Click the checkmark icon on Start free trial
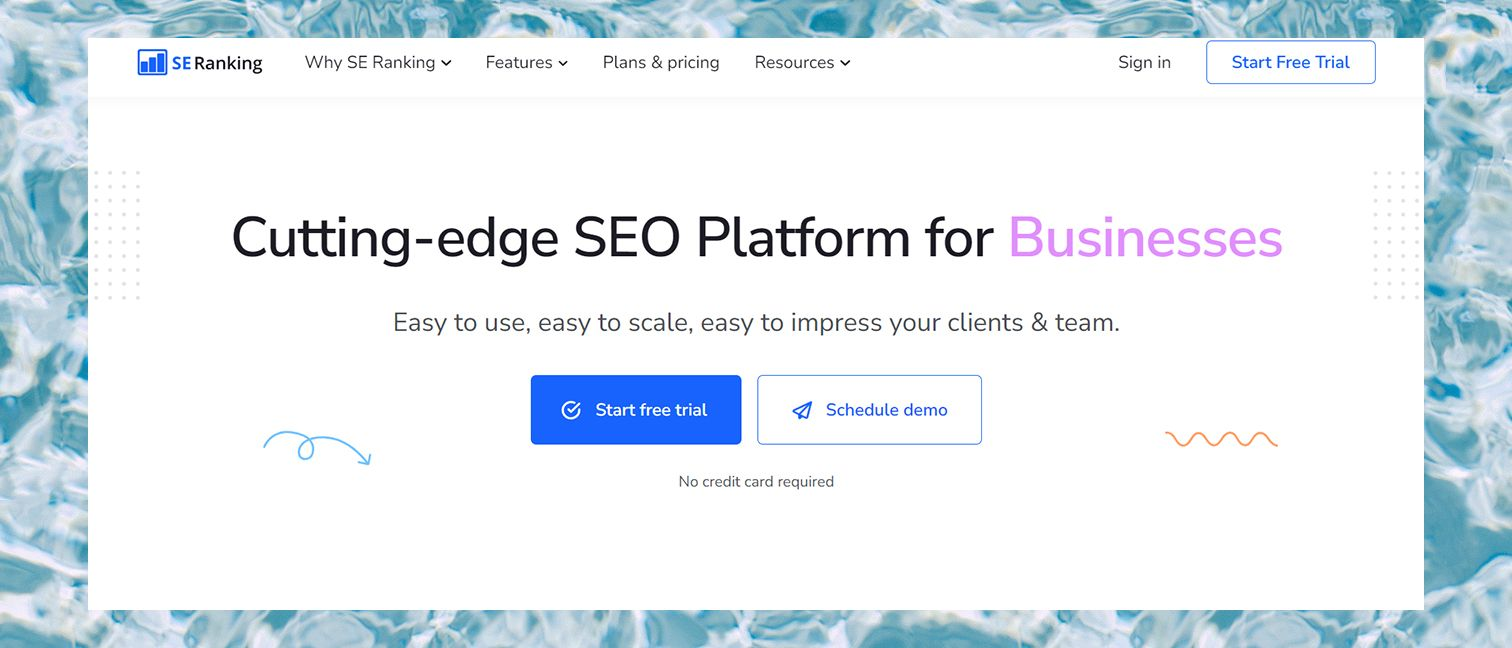 click(571, 410)
